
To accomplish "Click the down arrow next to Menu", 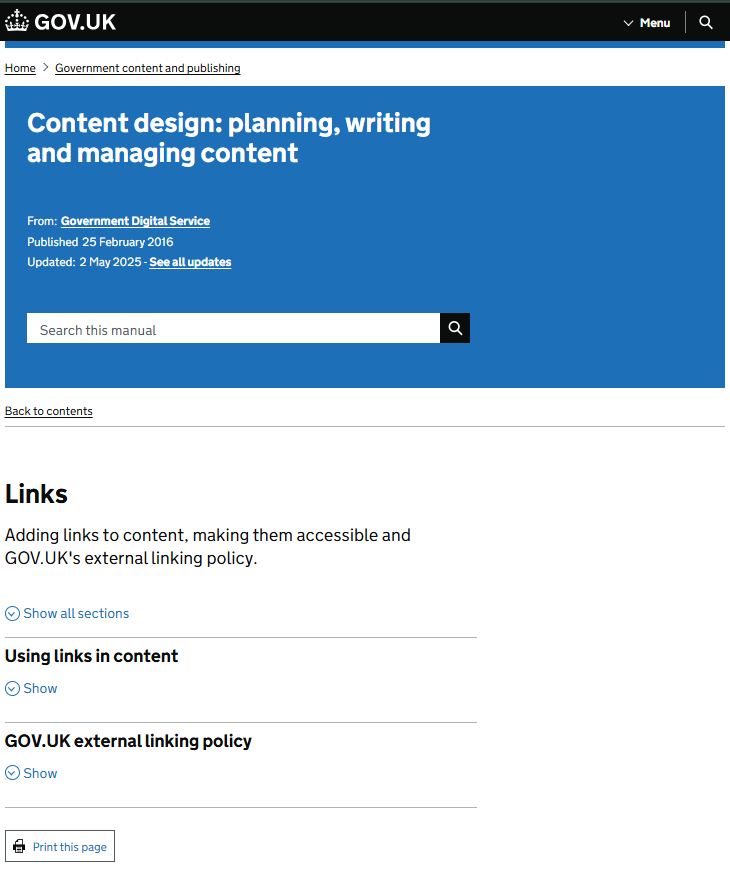I will (x=627, y=22).
